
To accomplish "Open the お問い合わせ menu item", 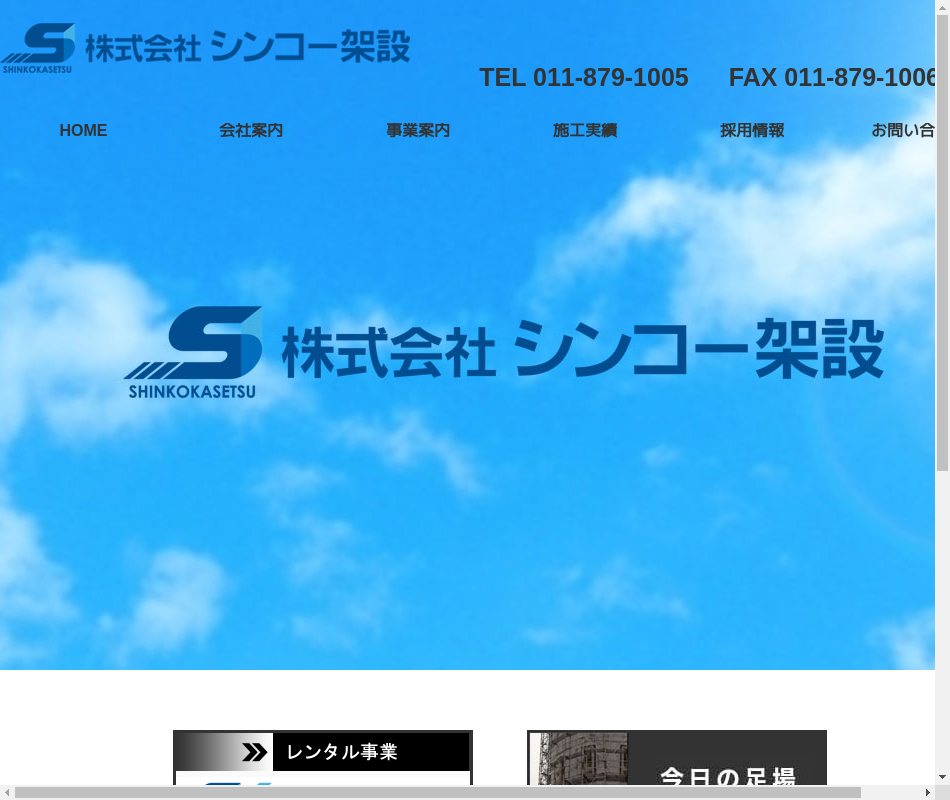I will 903,130.
